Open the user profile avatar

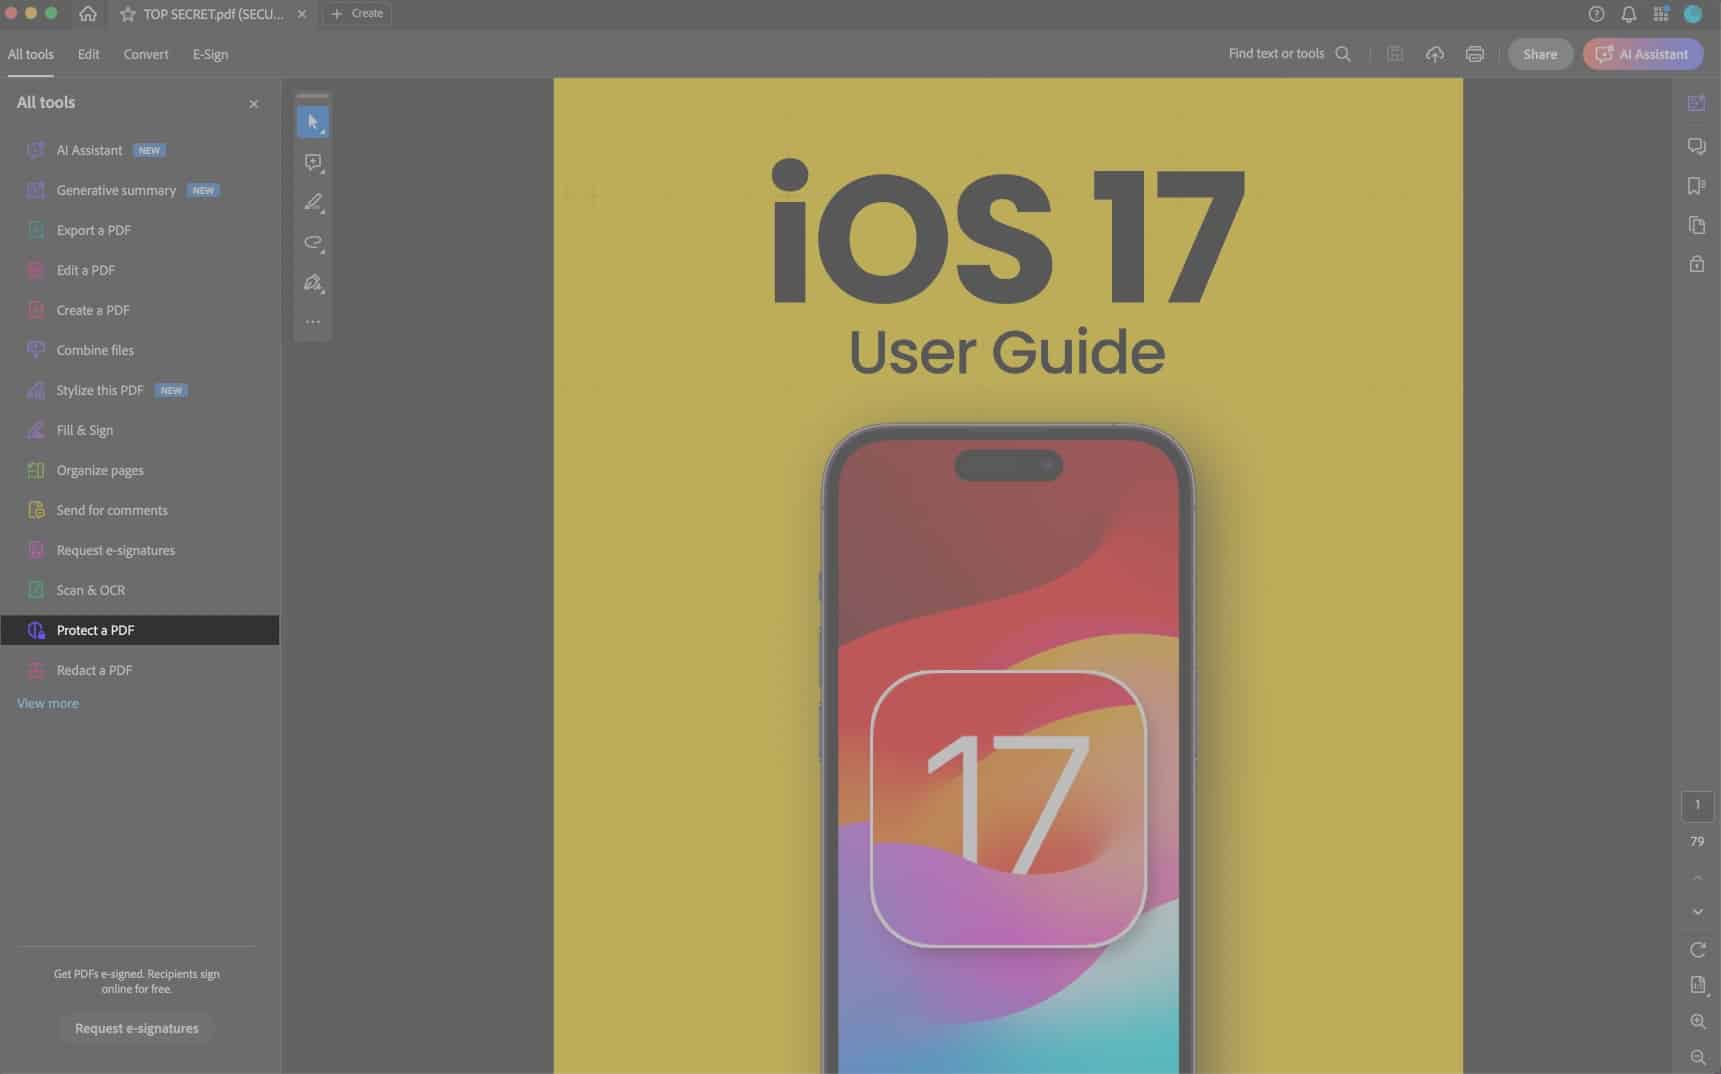(1693, 14)
